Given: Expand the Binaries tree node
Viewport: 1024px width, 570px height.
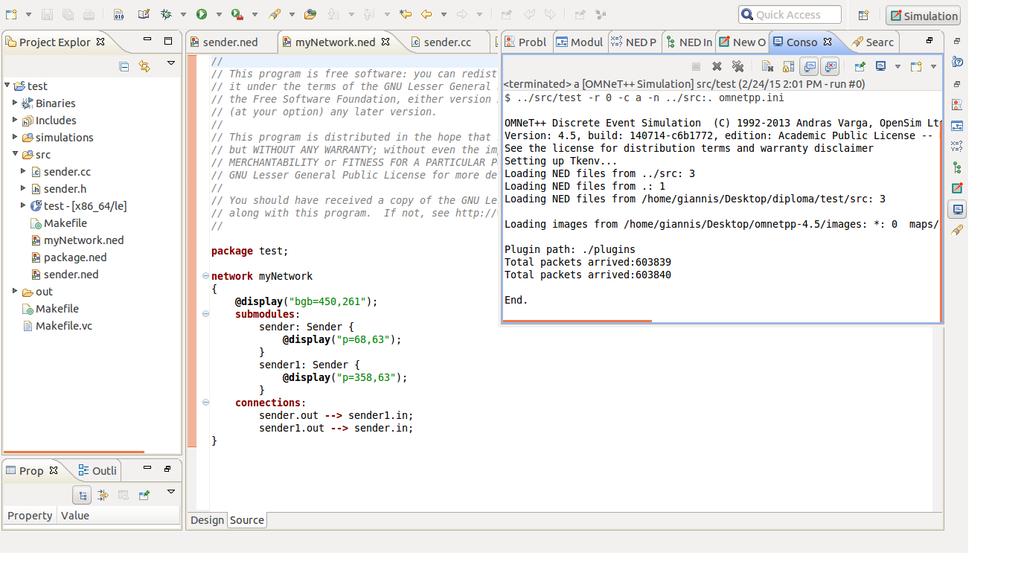Looking at the screenshot, I should [x=14, y=103].
